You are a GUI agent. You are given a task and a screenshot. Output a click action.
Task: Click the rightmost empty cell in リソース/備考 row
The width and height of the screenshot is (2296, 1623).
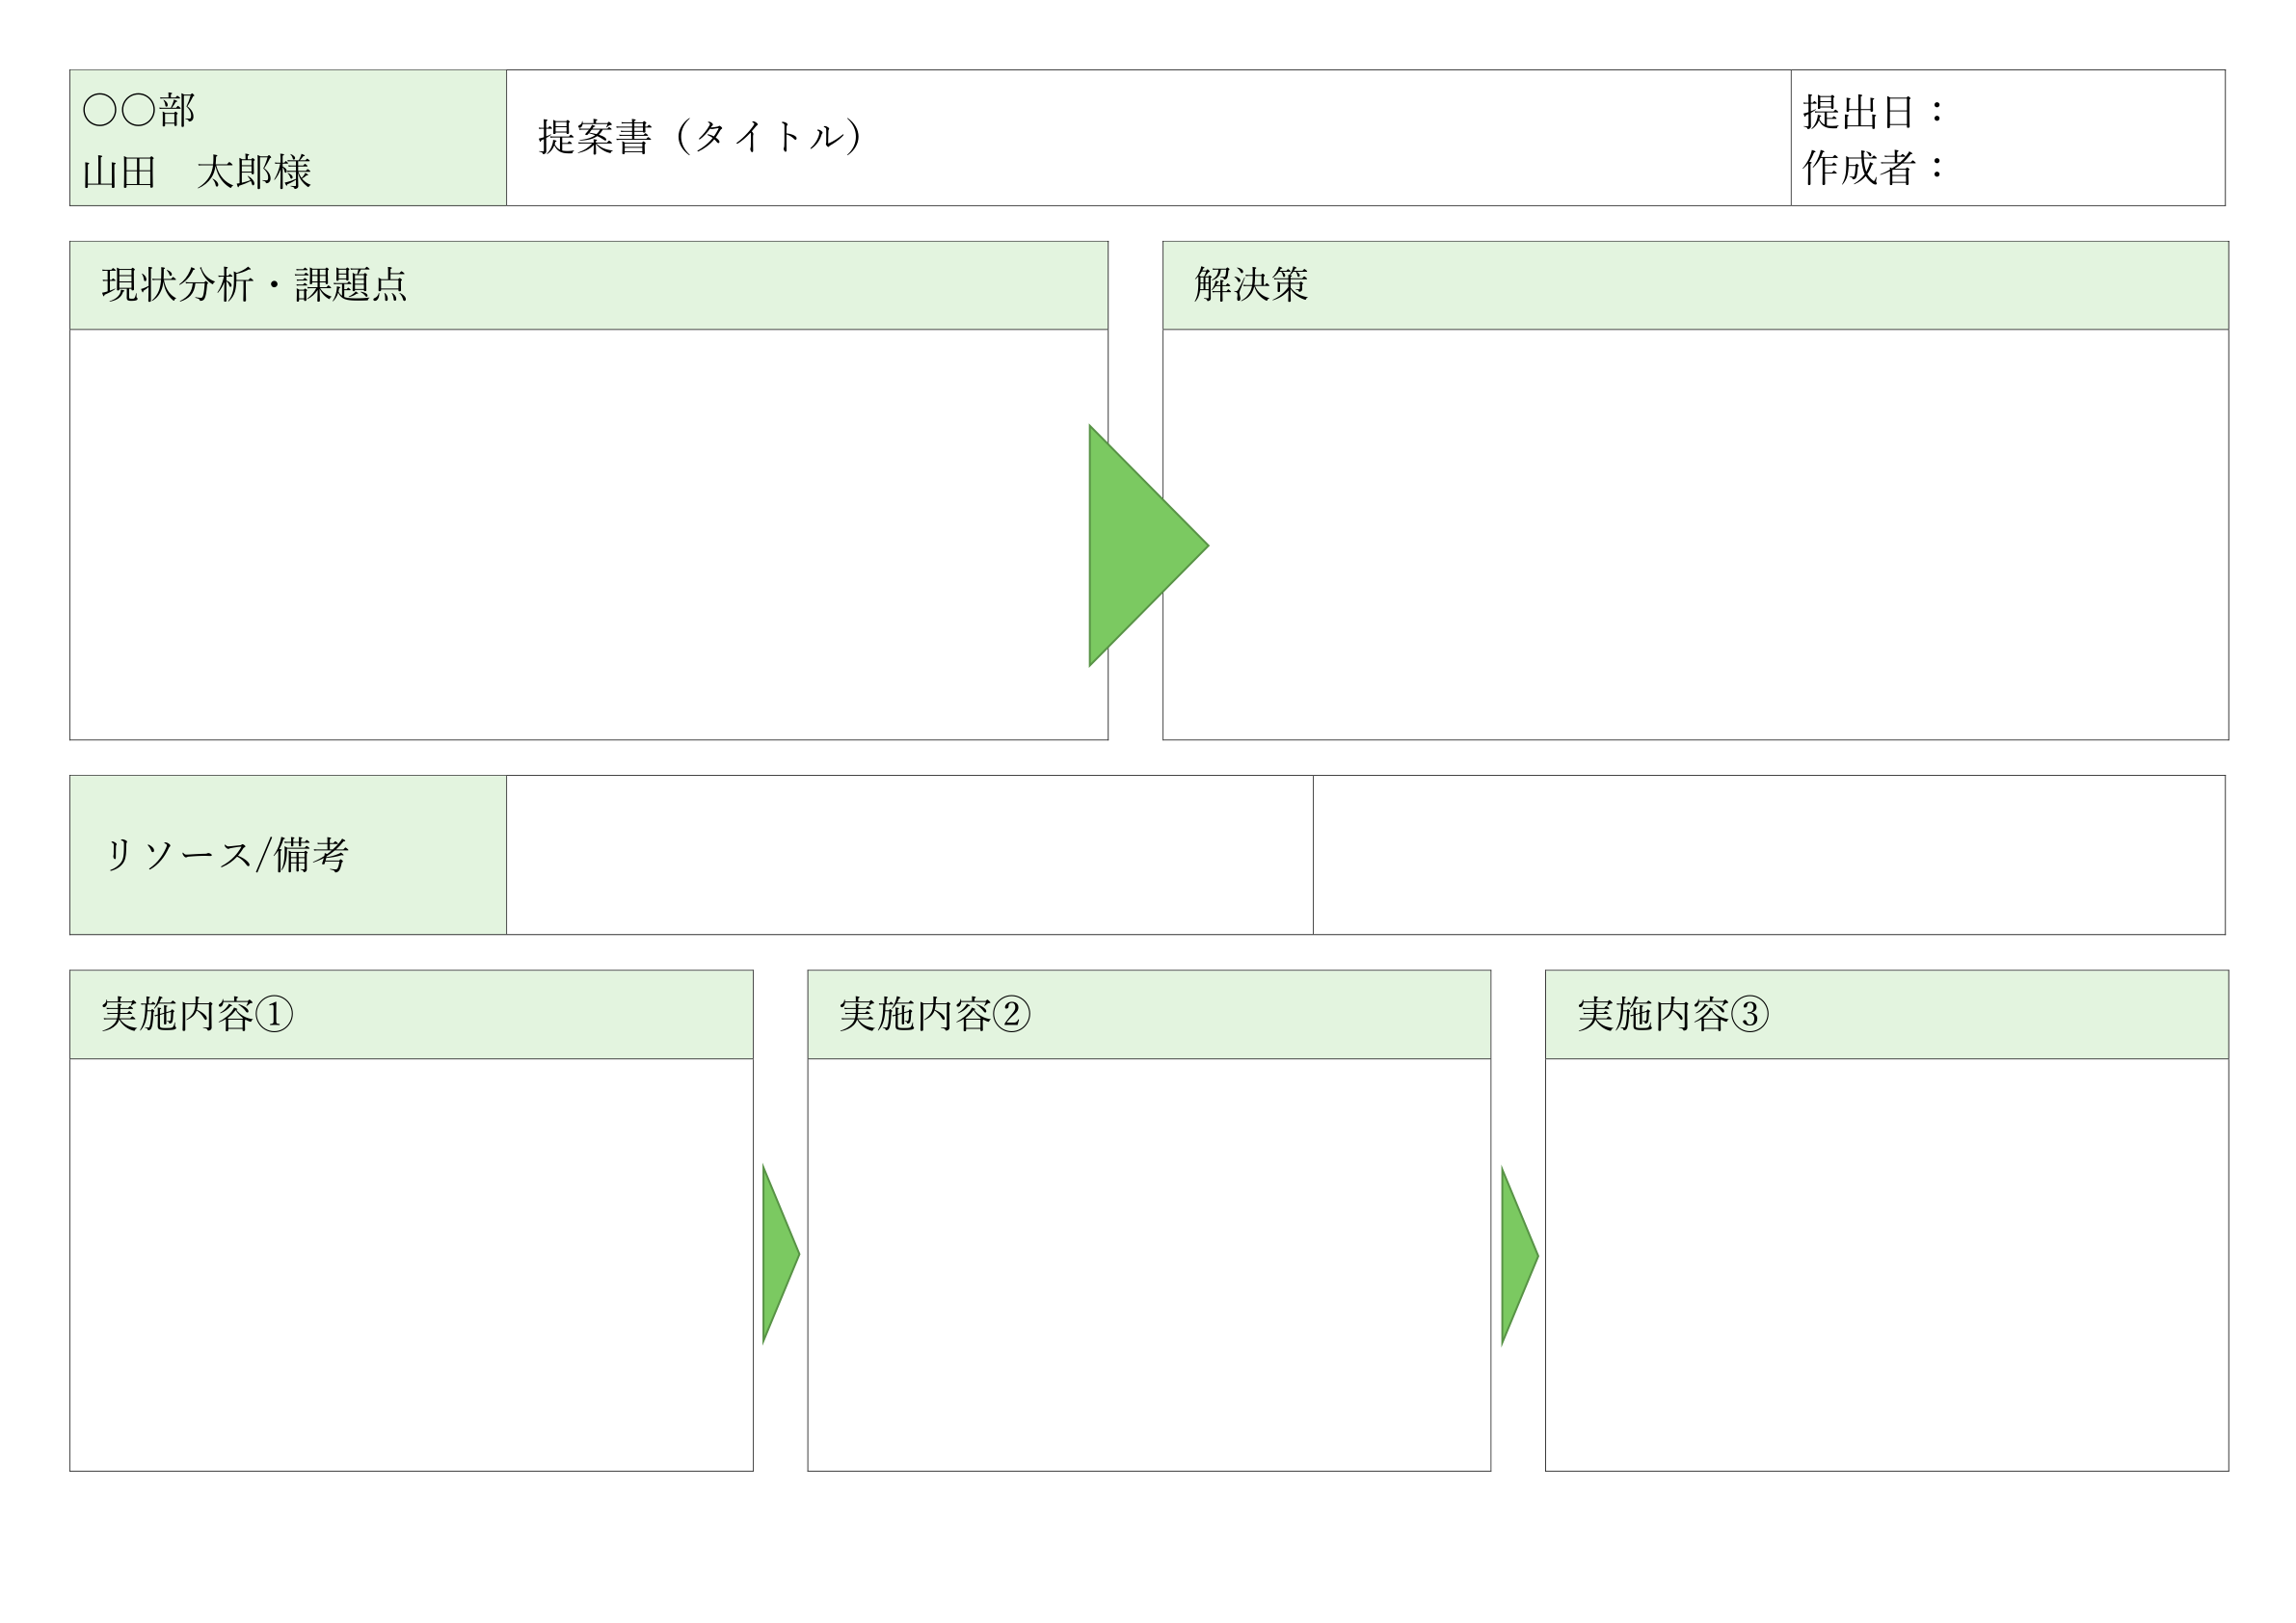click(x=1768, y=855)
